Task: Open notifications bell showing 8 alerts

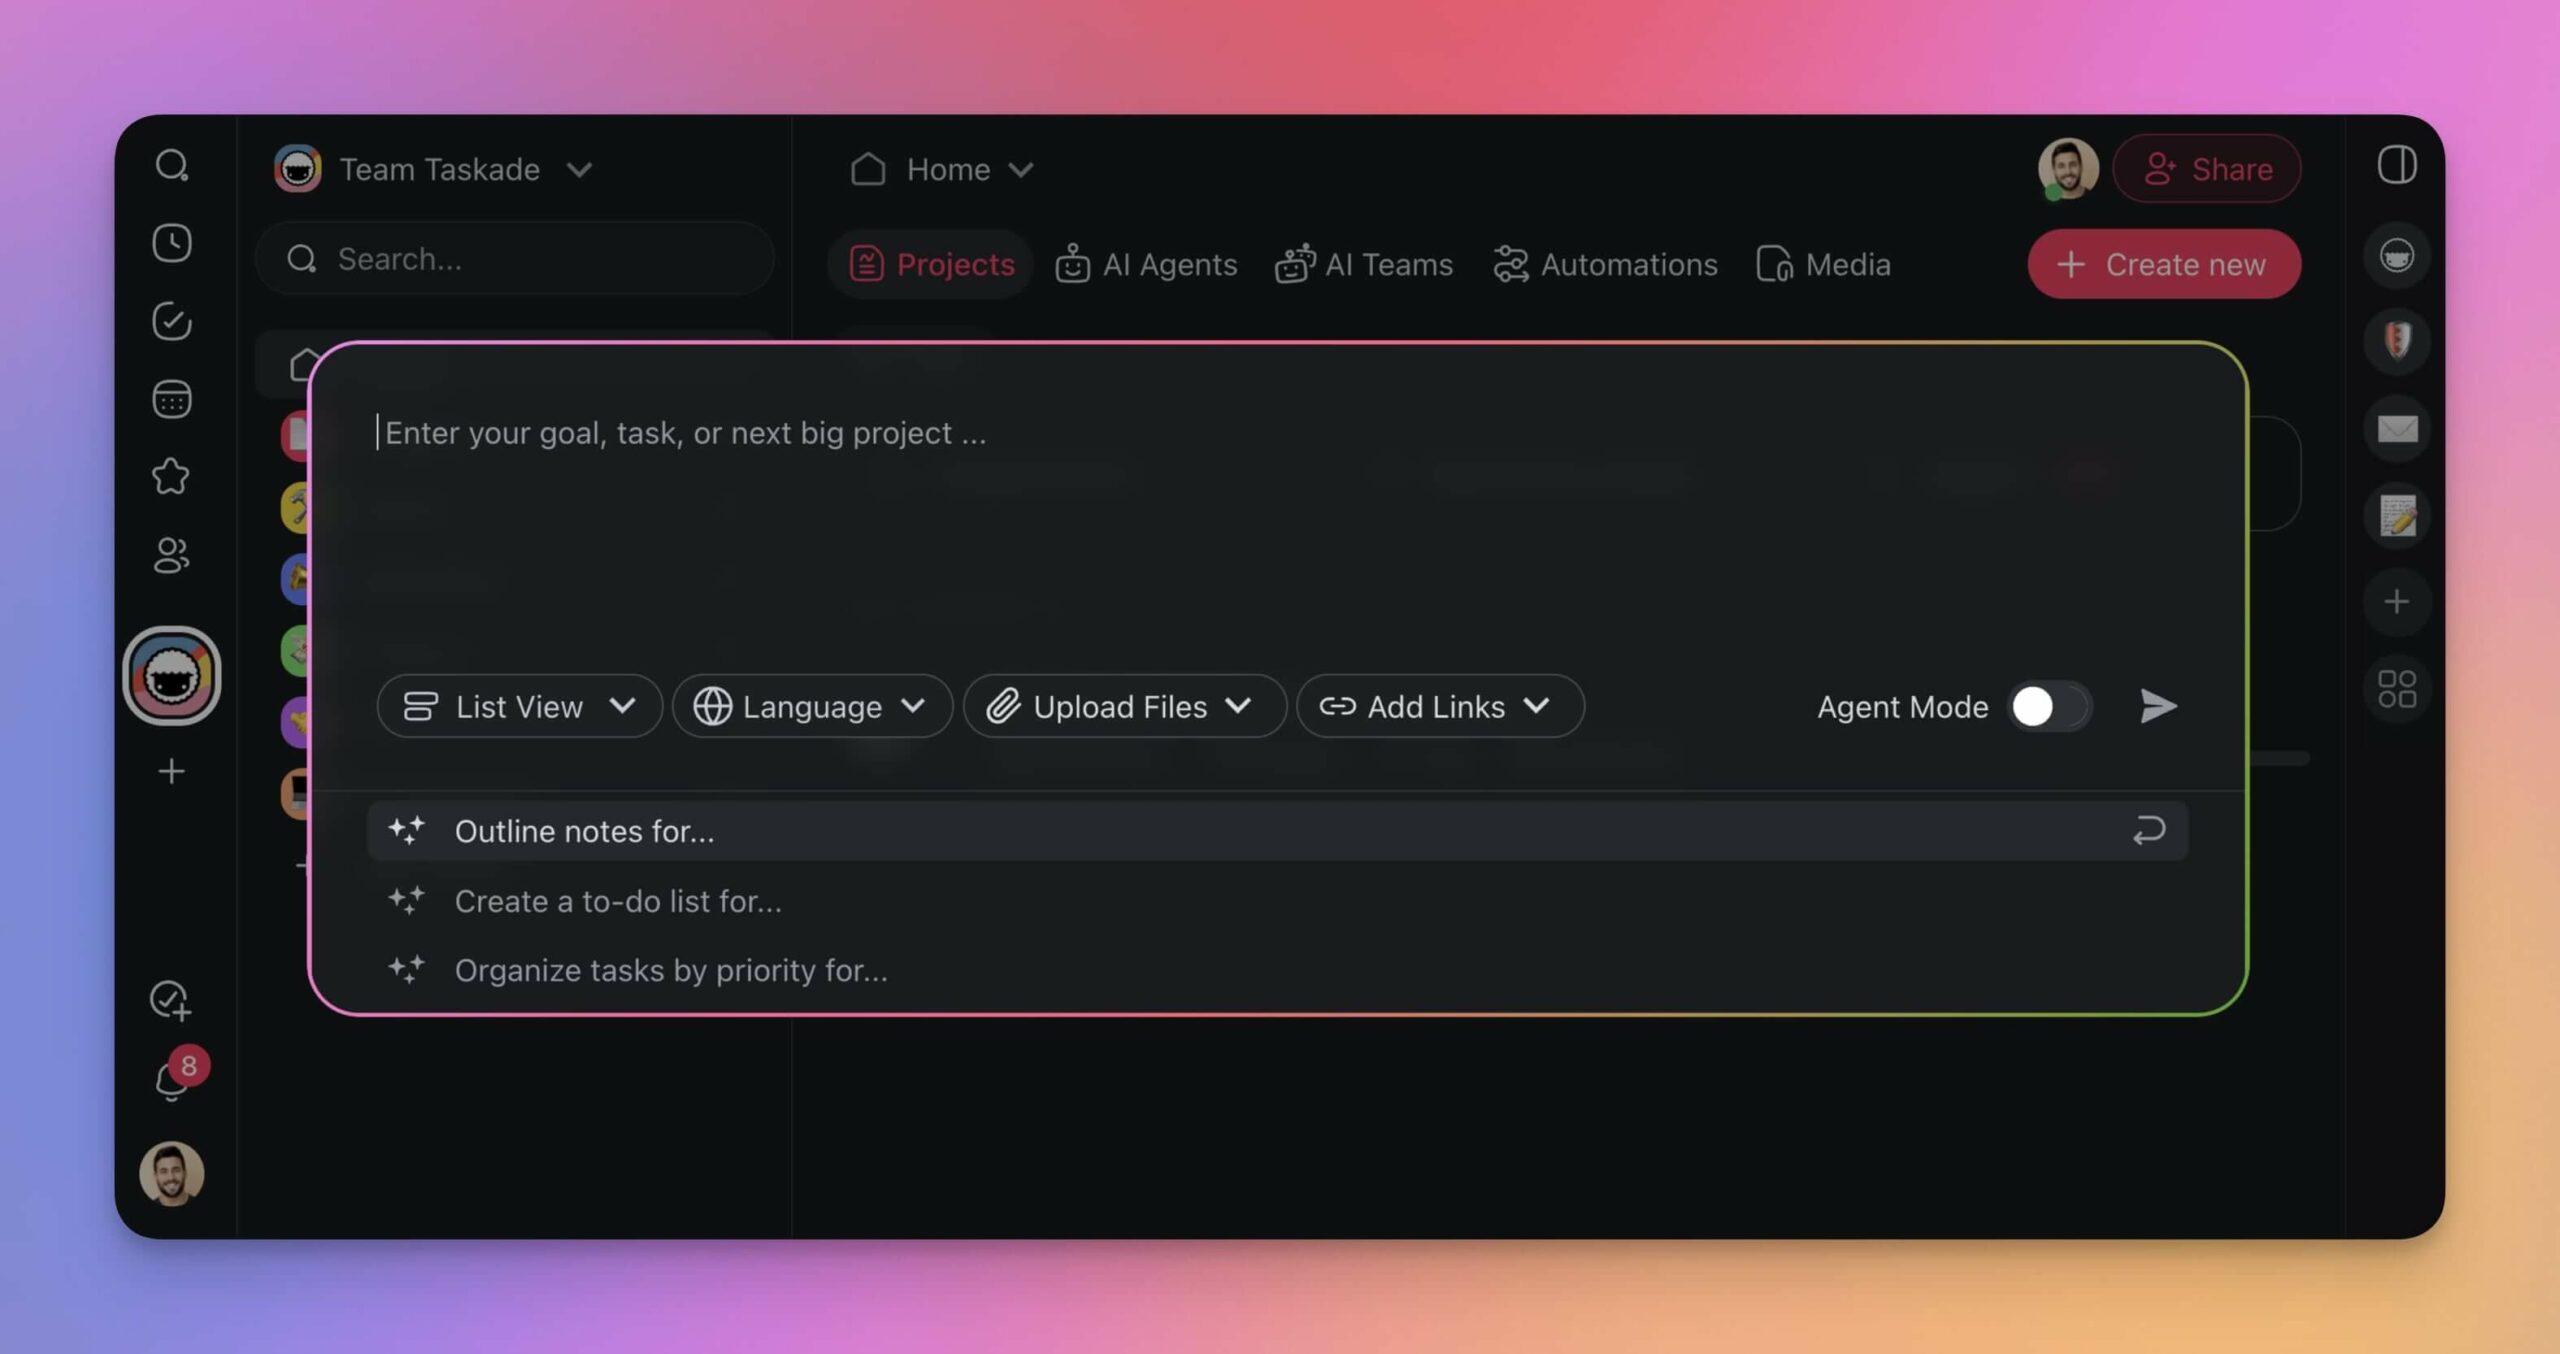Action: click(x=172, y=1080)
